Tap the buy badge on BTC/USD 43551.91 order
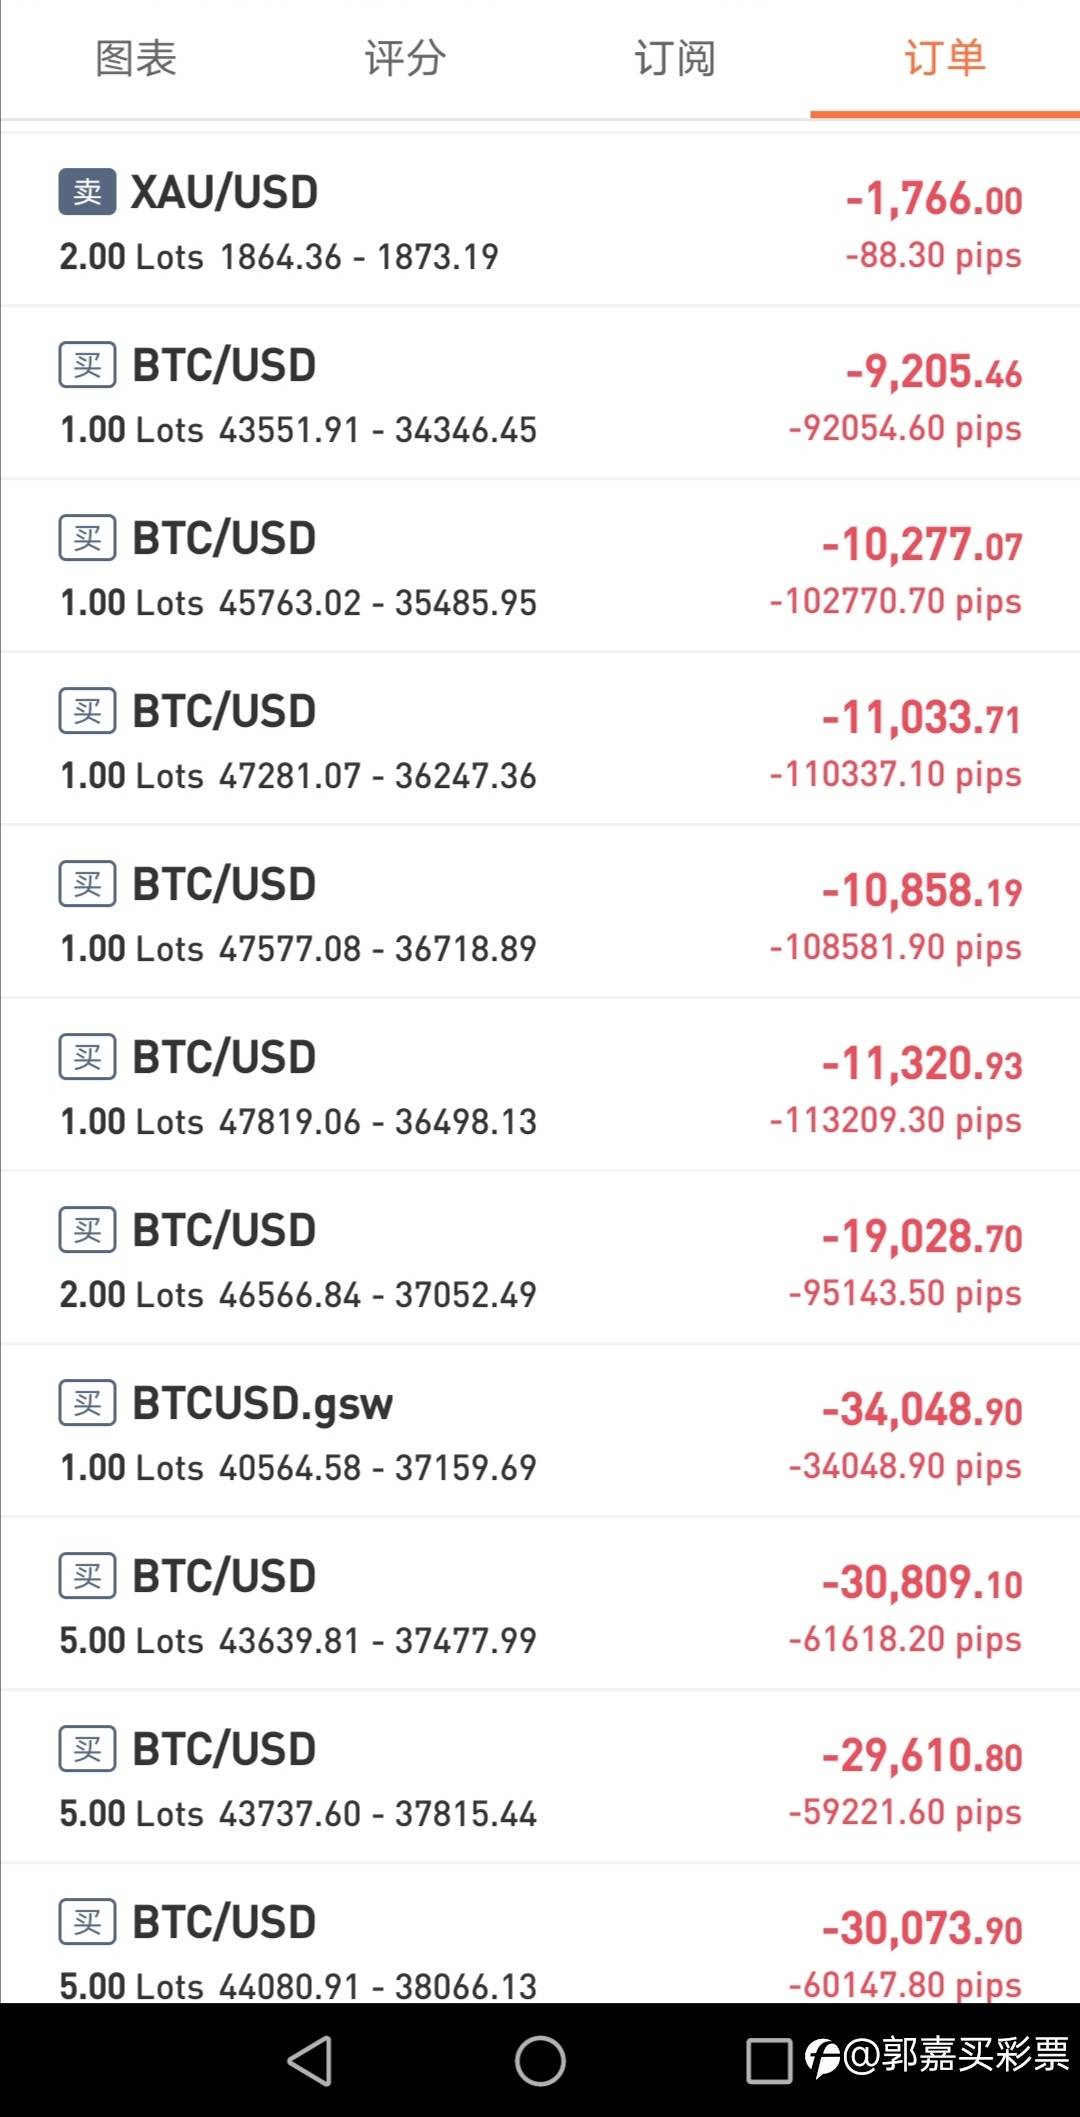The height and width of the screenshot is (2117, 1080). point(87,365)
